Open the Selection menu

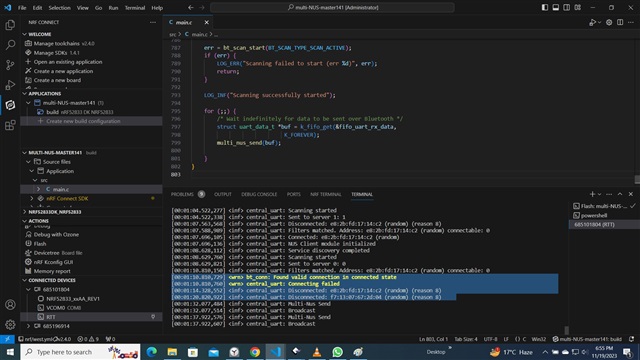[60, 7]
